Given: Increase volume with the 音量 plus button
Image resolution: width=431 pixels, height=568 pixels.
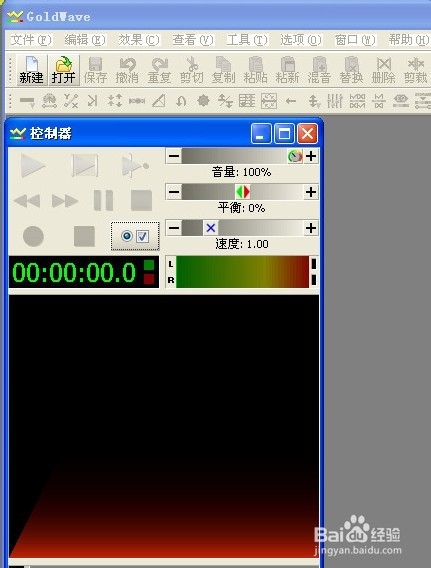Looking at the screenshot, I should pos(311,156).
